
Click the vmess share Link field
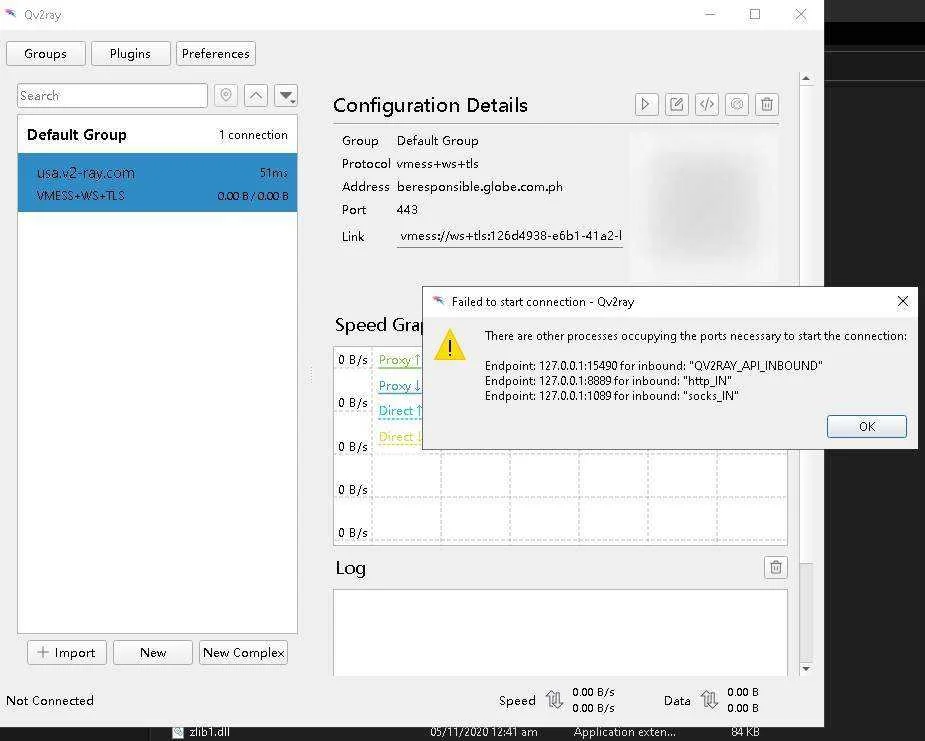pyautogui.click(x=510, y=236)
